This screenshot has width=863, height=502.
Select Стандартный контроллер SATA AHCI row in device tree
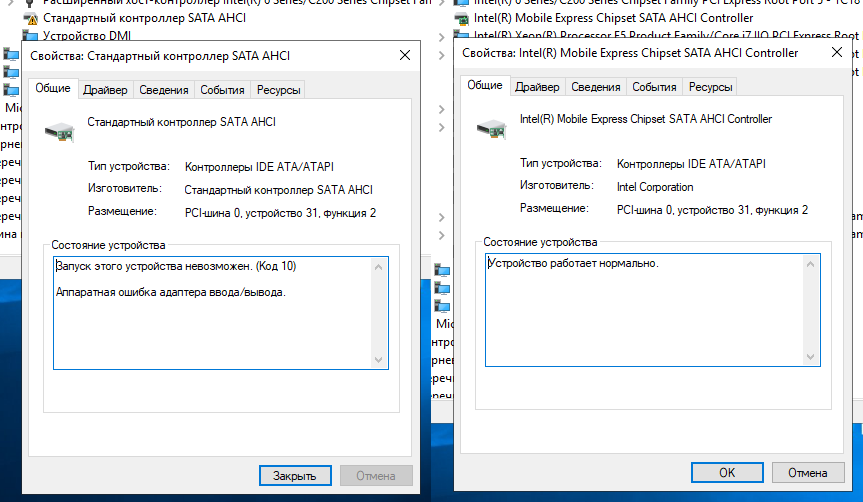pos(144,18)
